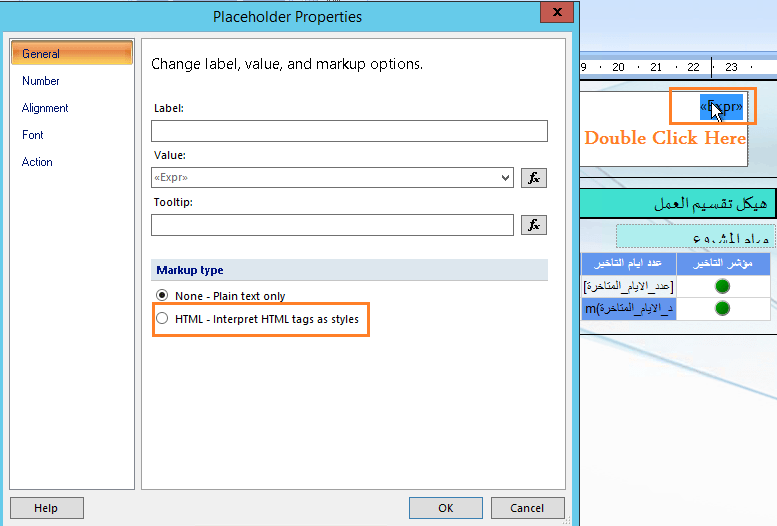Select the [عدد_الايام_المتاخرة] table cell
777x526 pixels.
click(629, 286)
